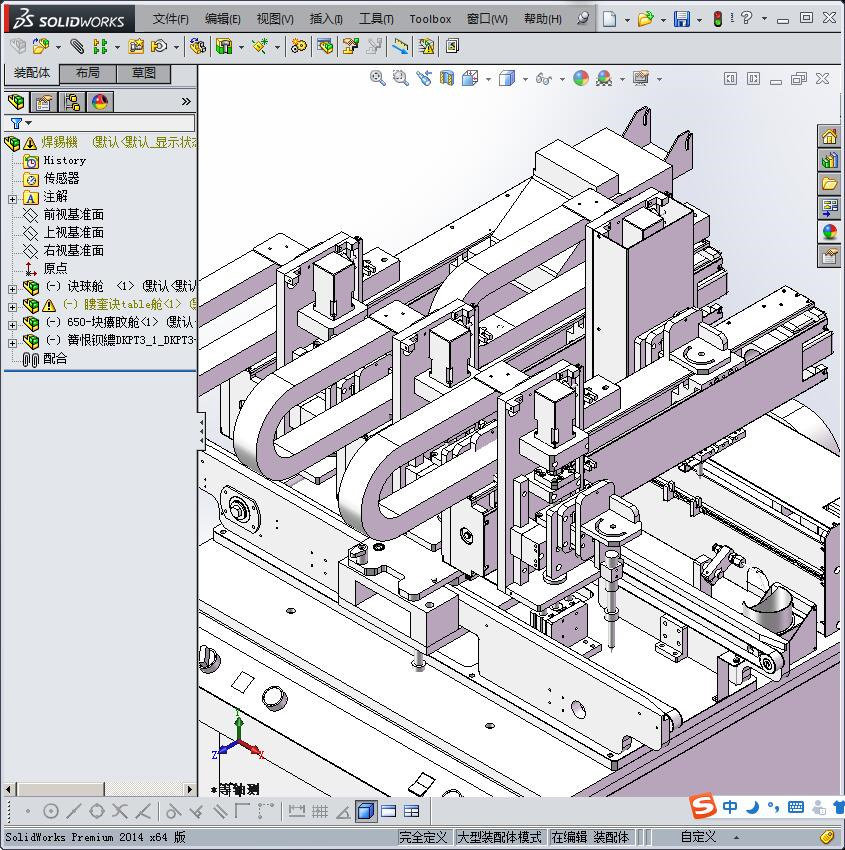This screenshot has height=850, width=845.
Task: Click the Zoom to Fit magnifier icon
Action: coord(377,78)
